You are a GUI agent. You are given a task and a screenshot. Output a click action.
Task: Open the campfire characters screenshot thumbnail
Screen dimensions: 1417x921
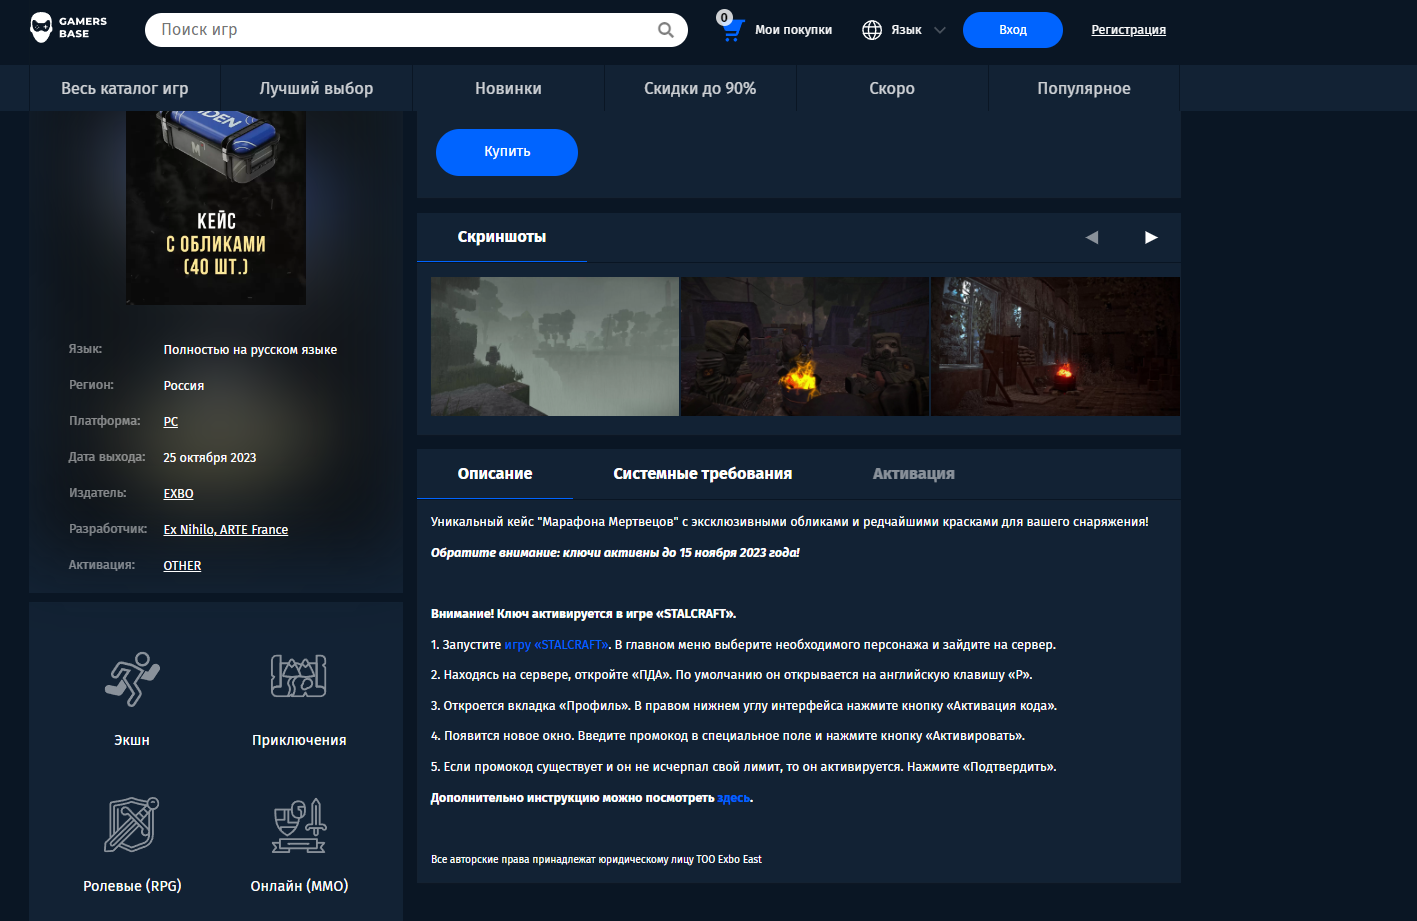(805, 346)
